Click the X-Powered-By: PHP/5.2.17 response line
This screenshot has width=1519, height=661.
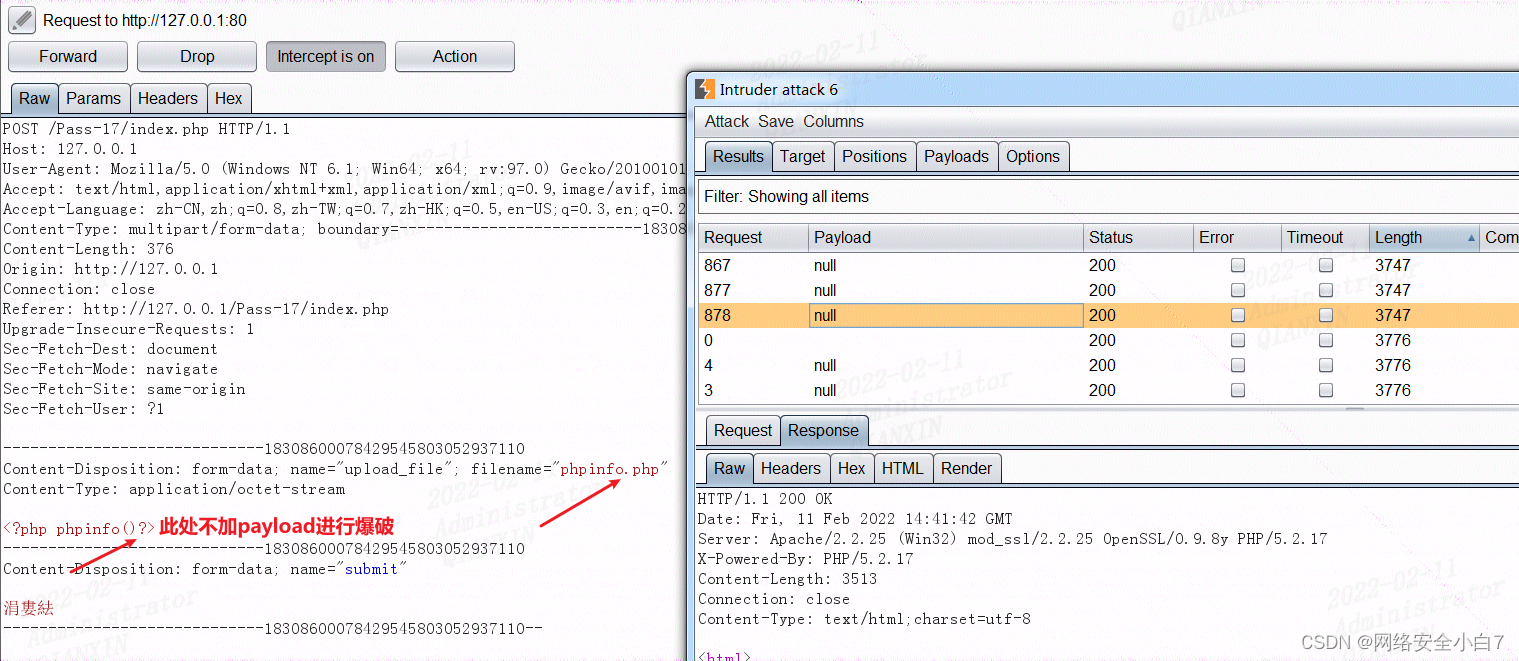tap(805, 559)
